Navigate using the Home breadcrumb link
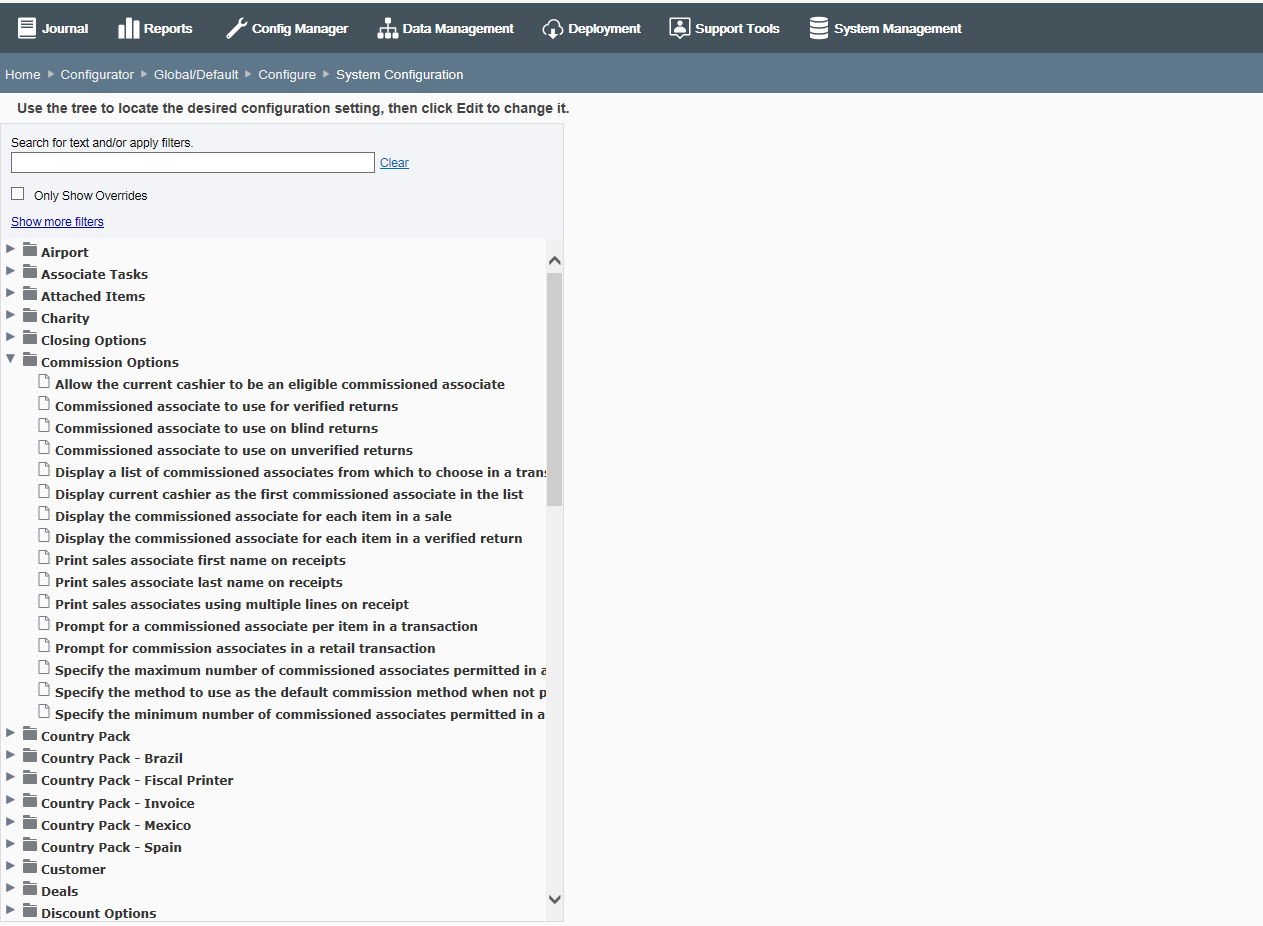The height and width of the screenshot is (926, 1263). coord(22,73)
